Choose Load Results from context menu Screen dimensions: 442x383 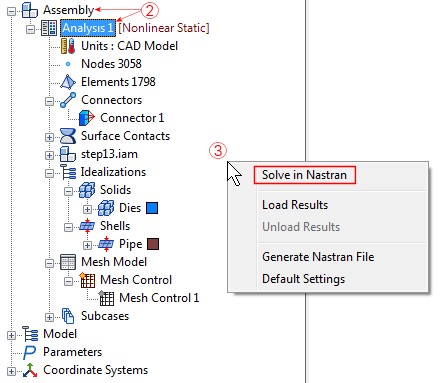[x=295, y=205]
